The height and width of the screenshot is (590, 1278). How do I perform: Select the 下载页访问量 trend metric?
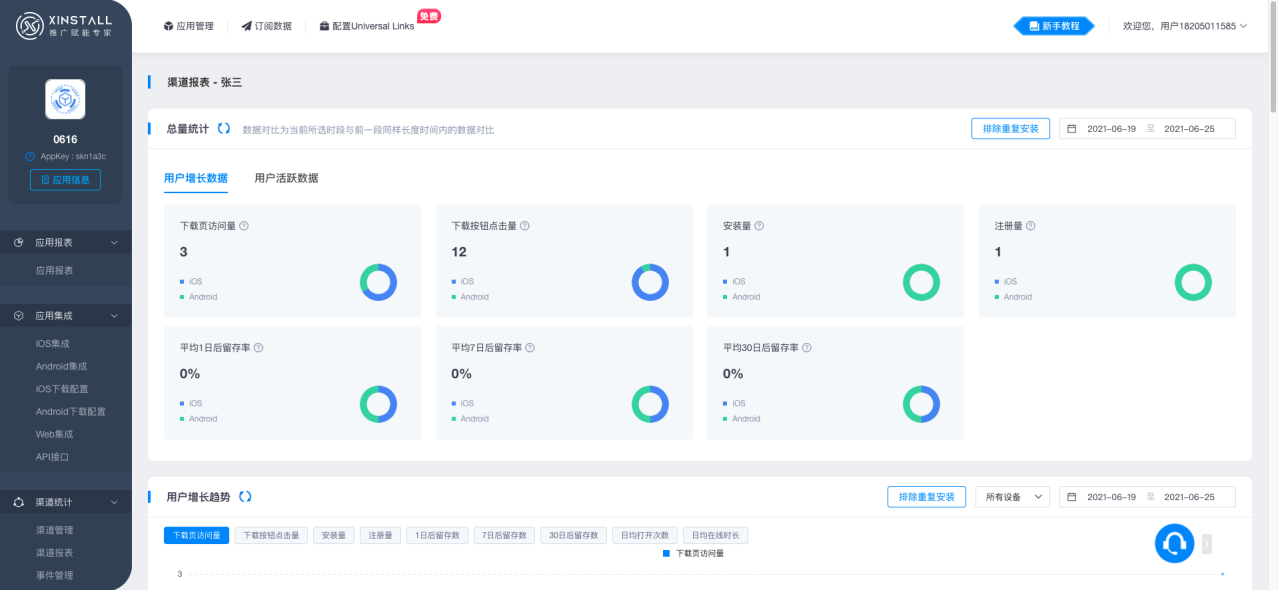click(x=197, y=535)
